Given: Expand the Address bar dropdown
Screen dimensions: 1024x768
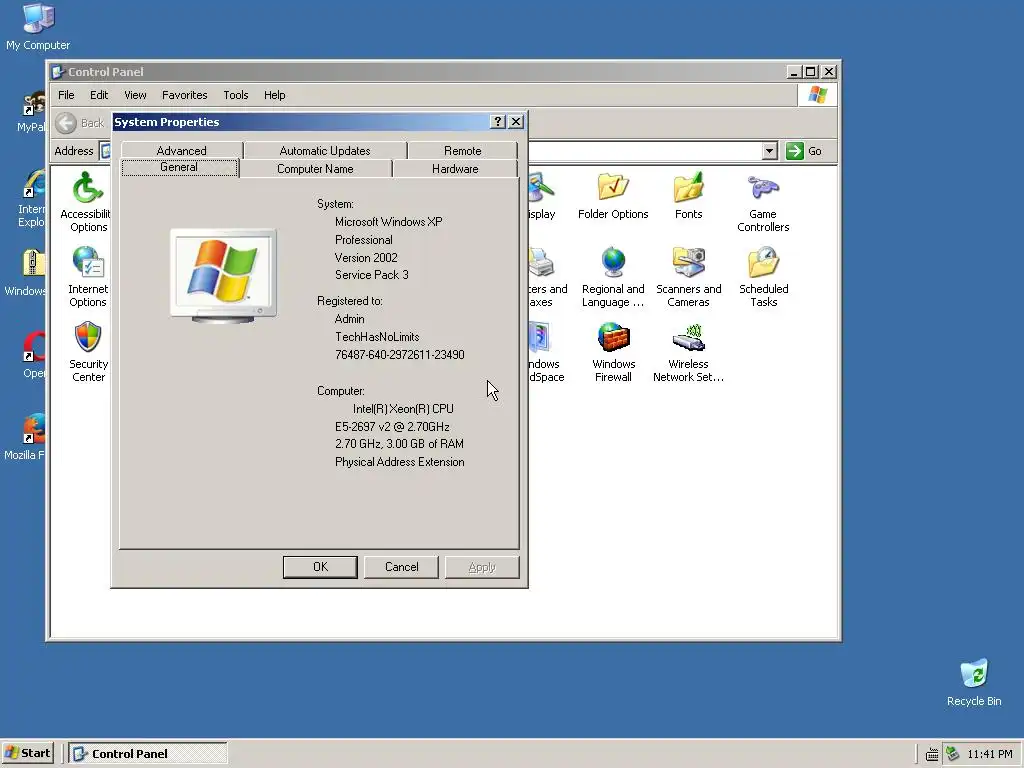Looking at the screenshot, I should tap(769, 151).
